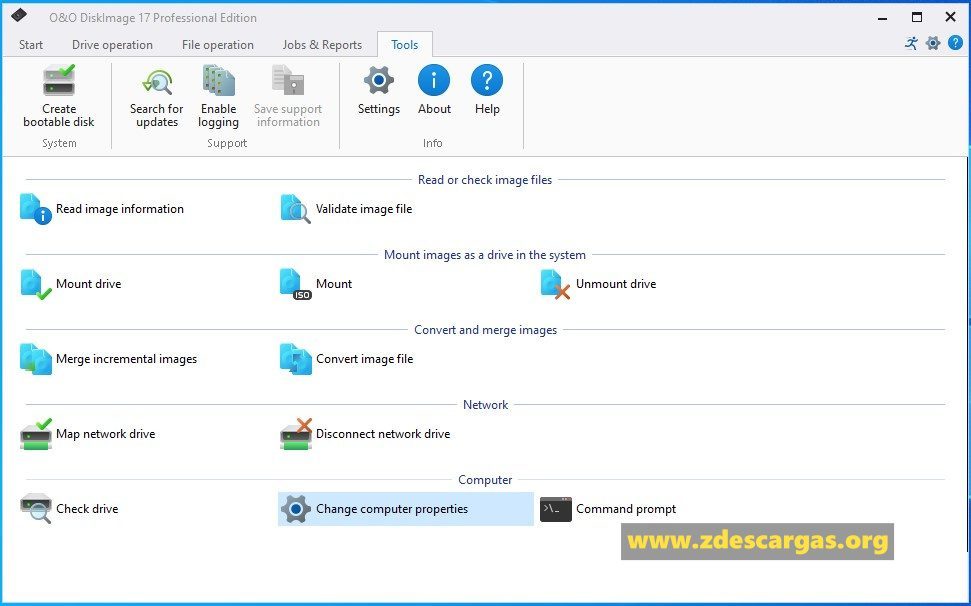Image resolution: width=971 pixels, height=606 pixels.
Task: Click the Merge incremental images label
Action: pos(126,359)
